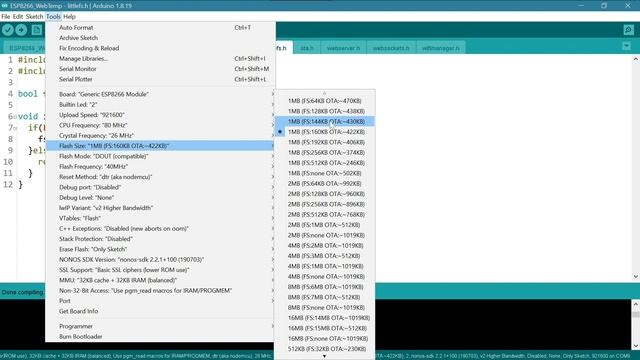
Task: Expand Erase Flash Only Sketch submenu
Action: pyautogui.click(x=160, y=249)
